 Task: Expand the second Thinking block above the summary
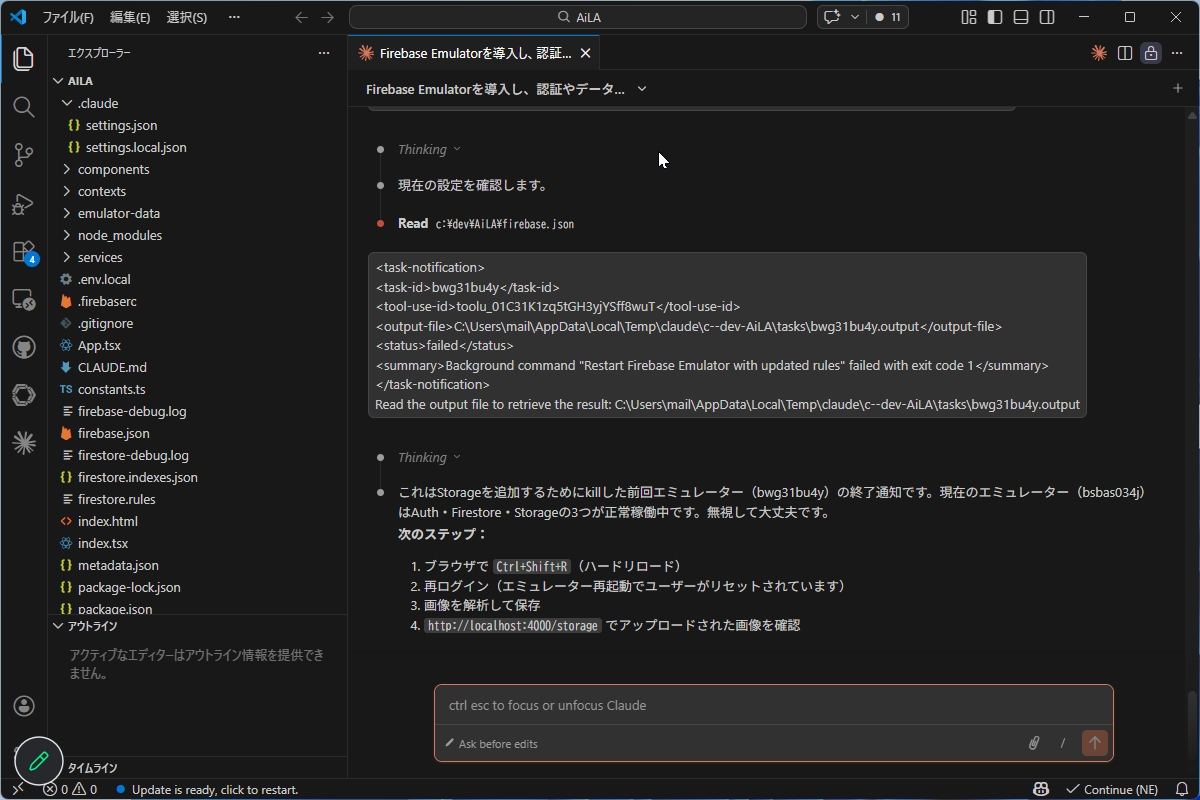(x=429, y=457)
